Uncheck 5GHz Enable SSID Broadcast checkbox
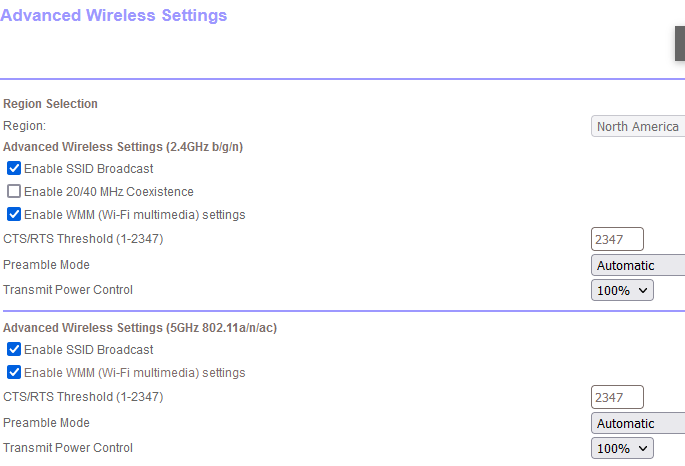 pos(14,349)
